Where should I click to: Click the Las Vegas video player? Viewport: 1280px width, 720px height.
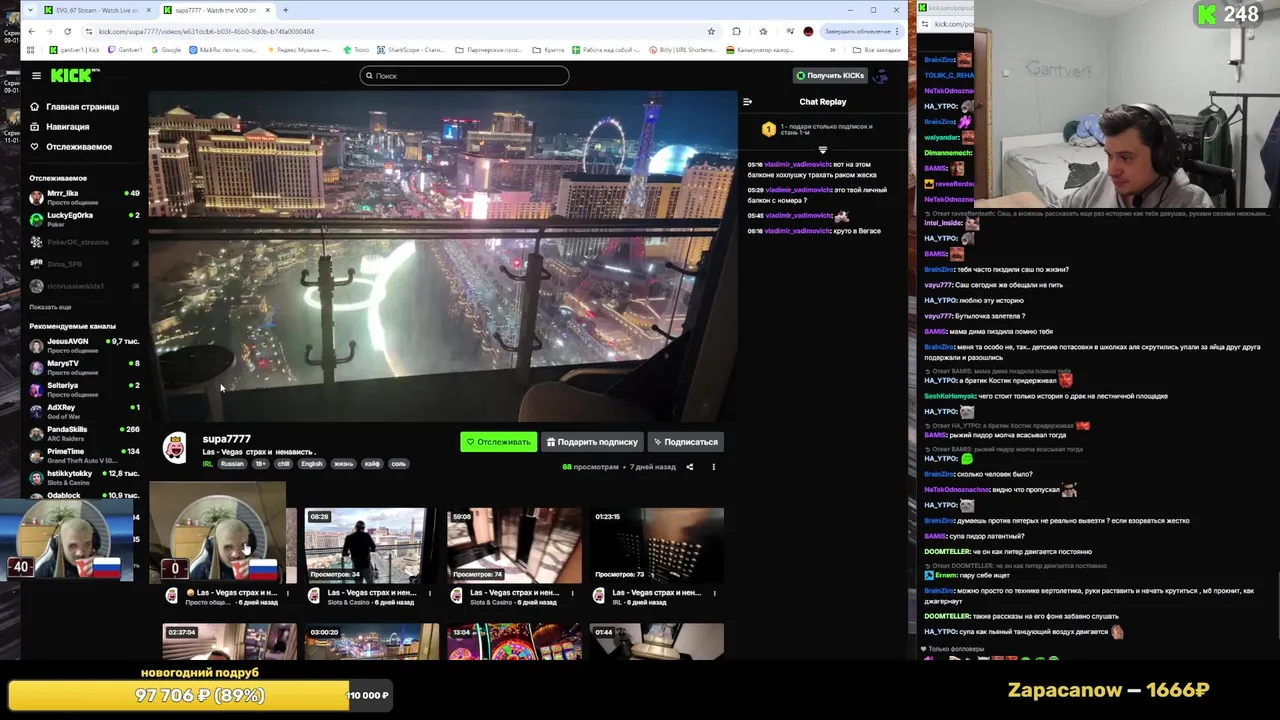pos(443,257)
